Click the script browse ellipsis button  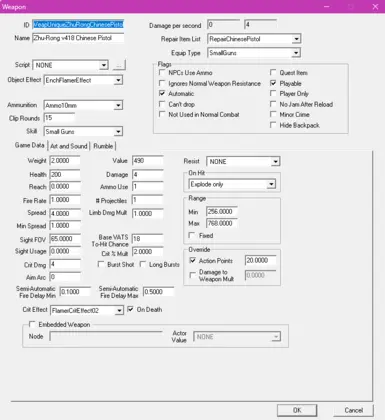click(119, 65)
